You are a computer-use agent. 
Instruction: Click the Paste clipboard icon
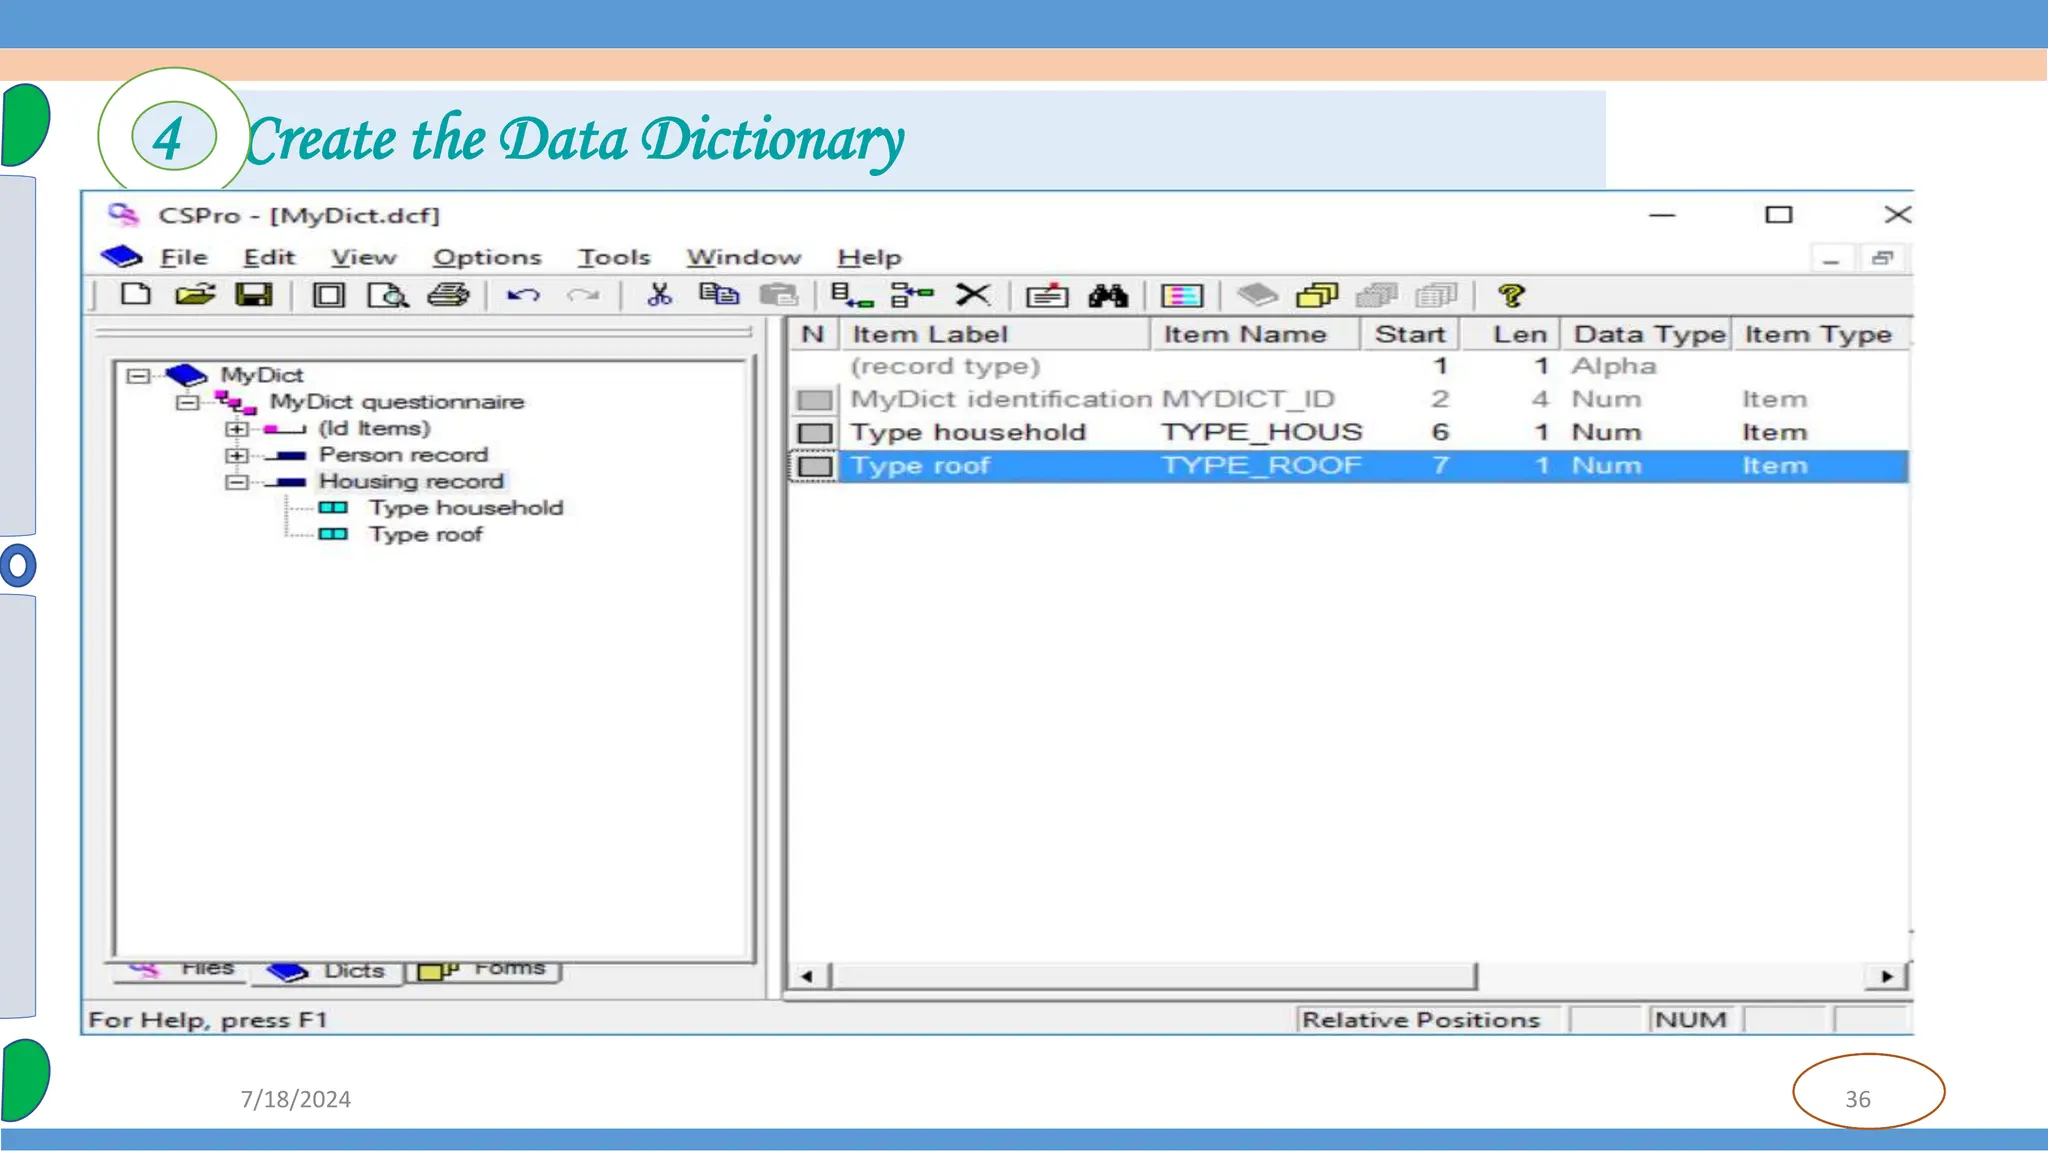[778, 295]
